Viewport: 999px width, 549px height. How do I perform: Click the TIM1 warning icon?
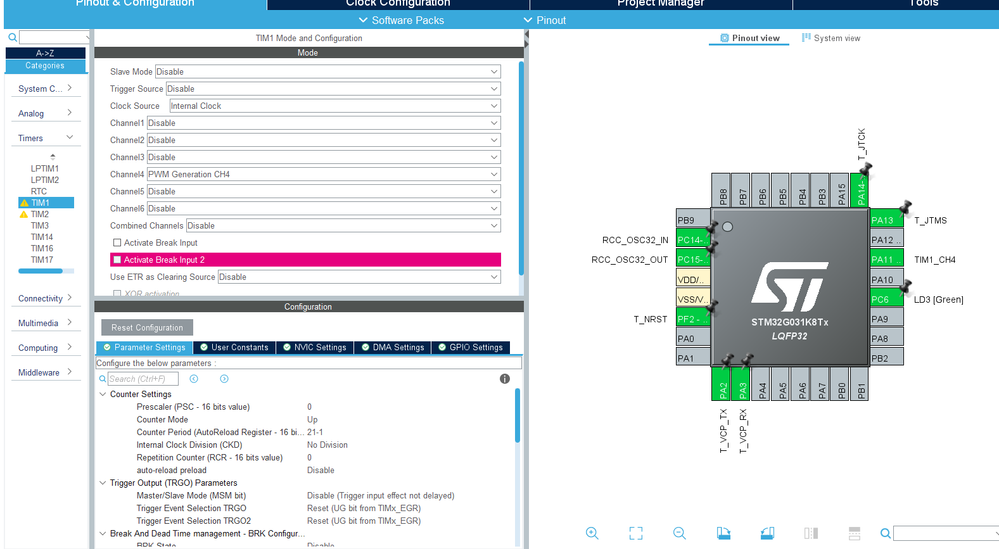click(x=24, y=203)
